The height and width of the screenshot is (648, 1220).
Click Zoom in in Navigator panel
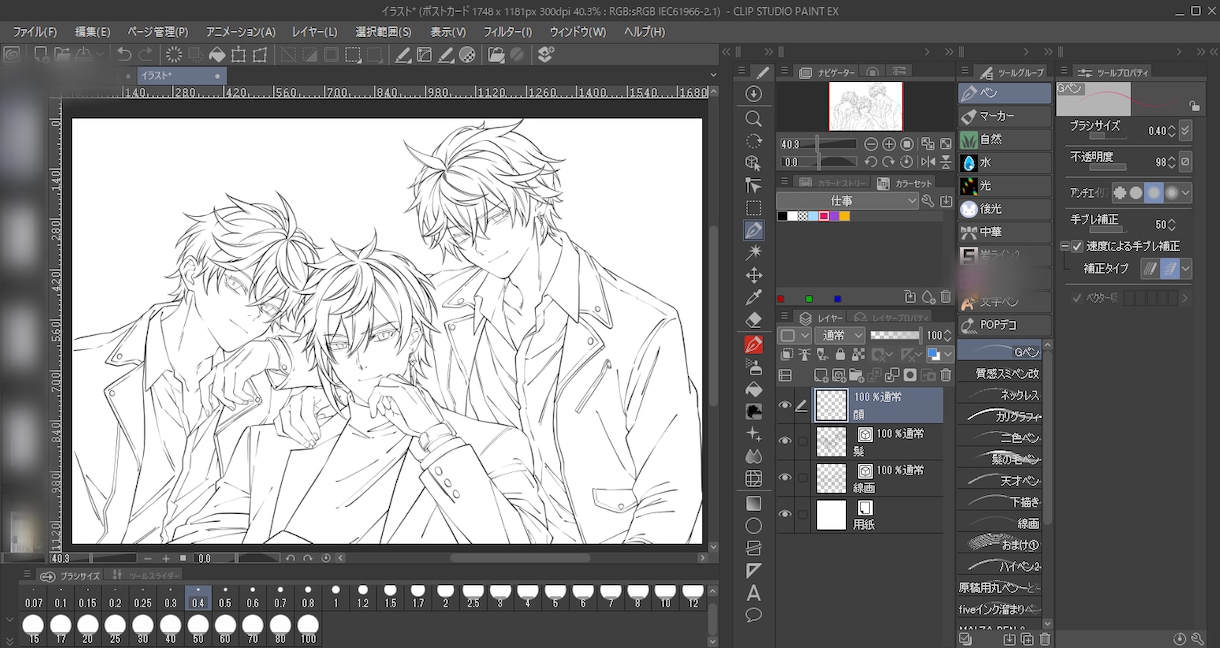coord(889,144)
